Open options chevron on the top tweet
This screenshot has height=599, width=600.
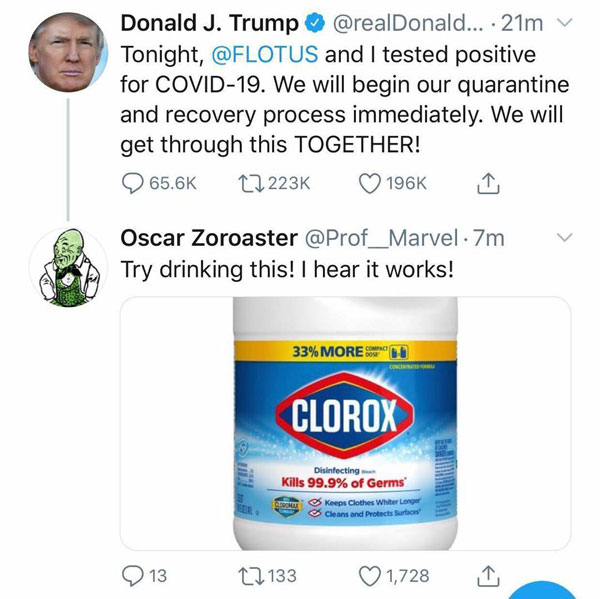(562, 23)
